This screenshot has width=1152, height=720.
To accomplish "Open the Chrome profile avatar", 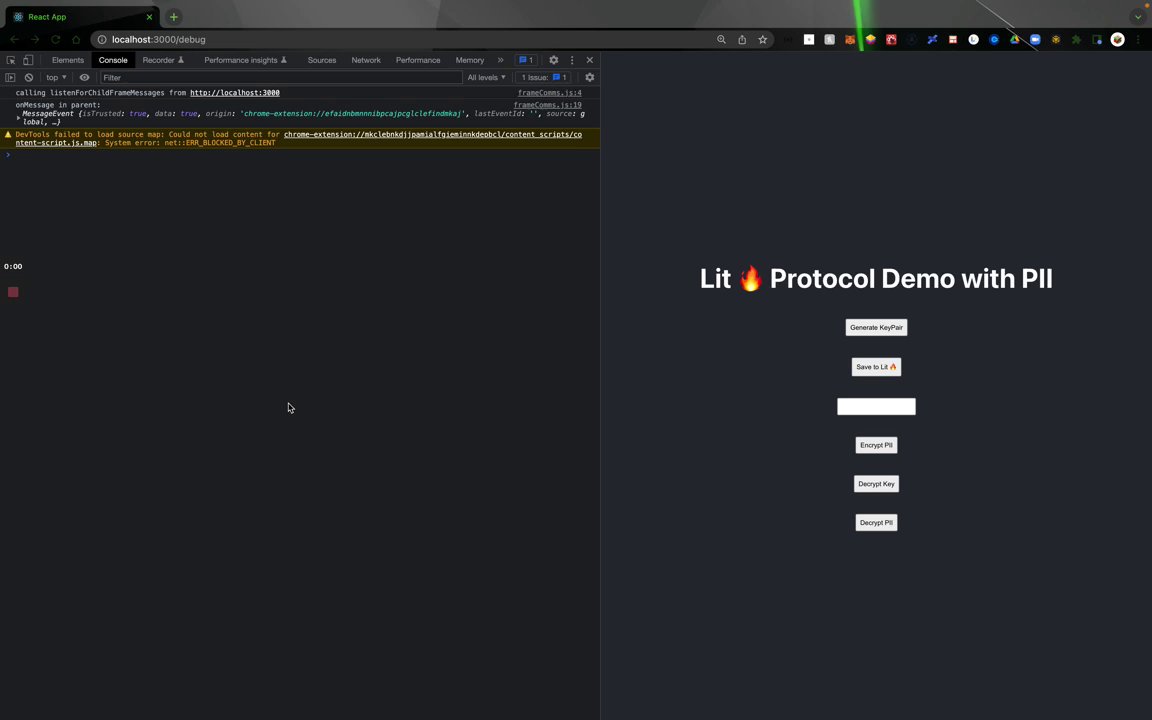I will (x=1117, y=40).
